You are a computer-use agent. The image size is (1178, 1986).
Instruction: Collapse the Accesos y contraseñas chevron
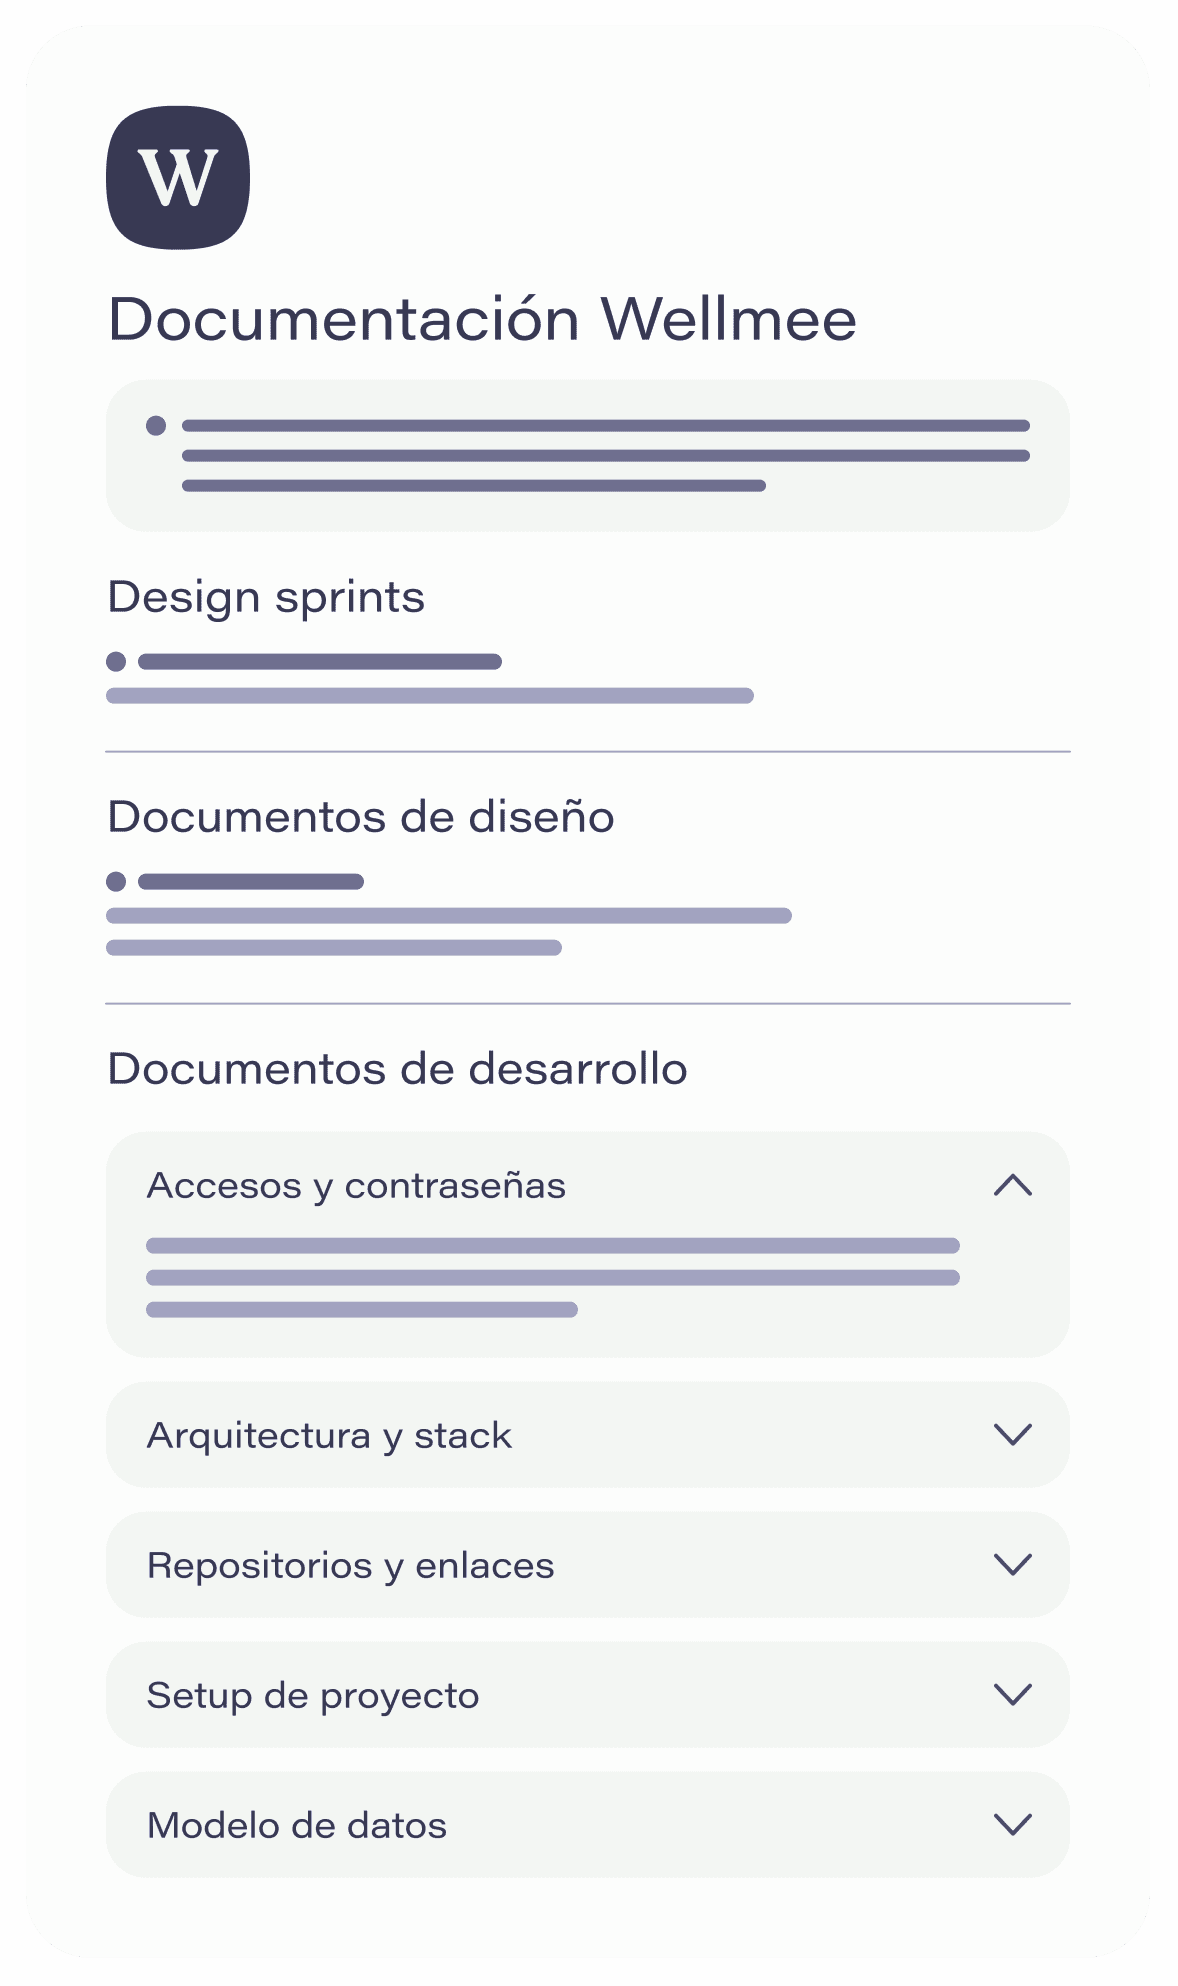pos(1013,1185)
